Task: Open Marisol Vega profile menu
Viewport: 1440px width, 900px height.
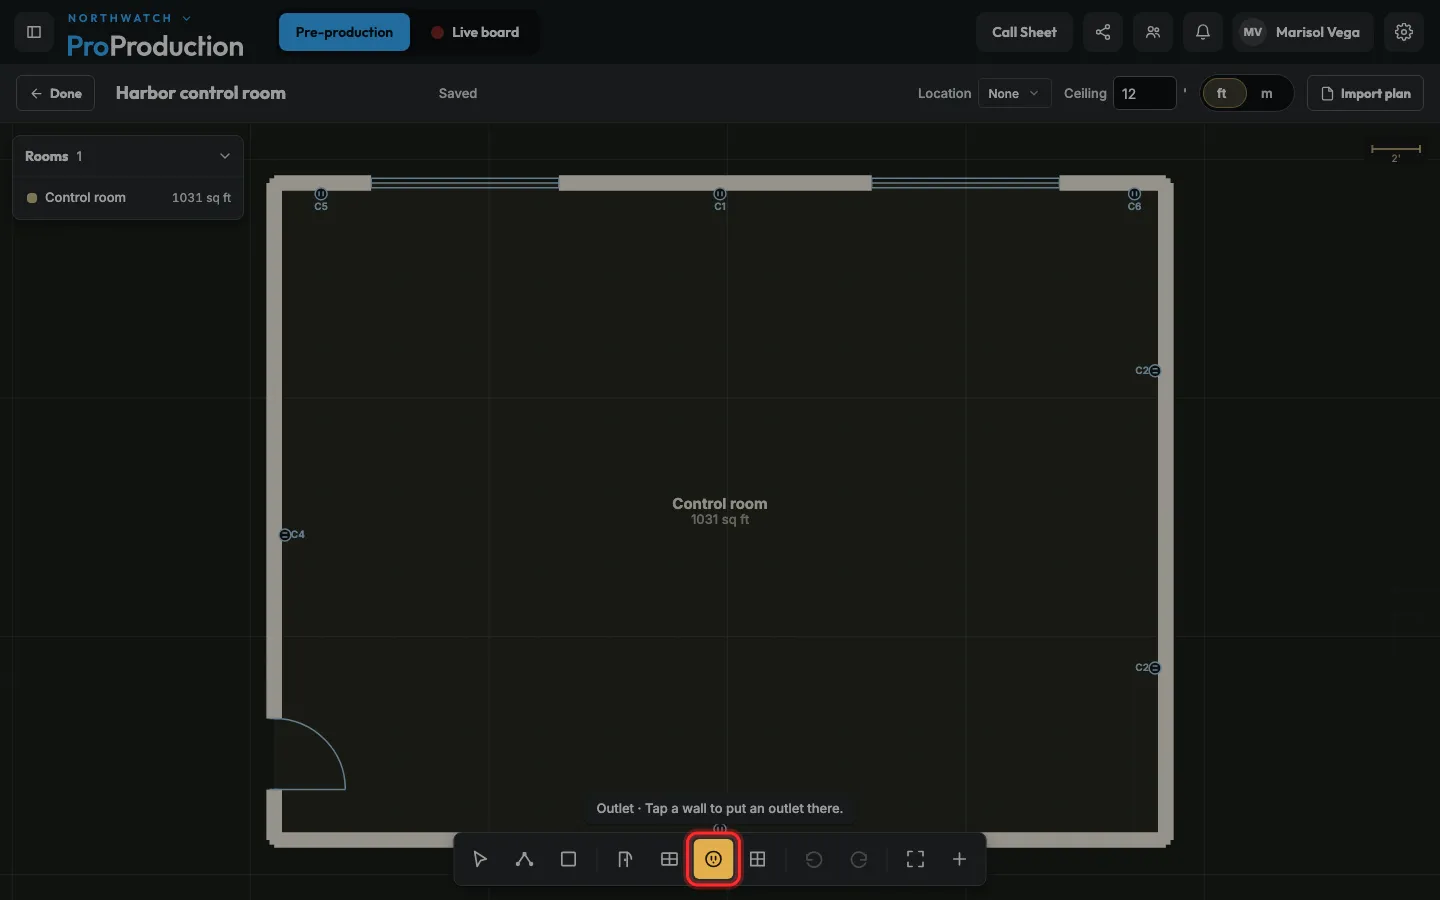Action: coord(1302,32)
